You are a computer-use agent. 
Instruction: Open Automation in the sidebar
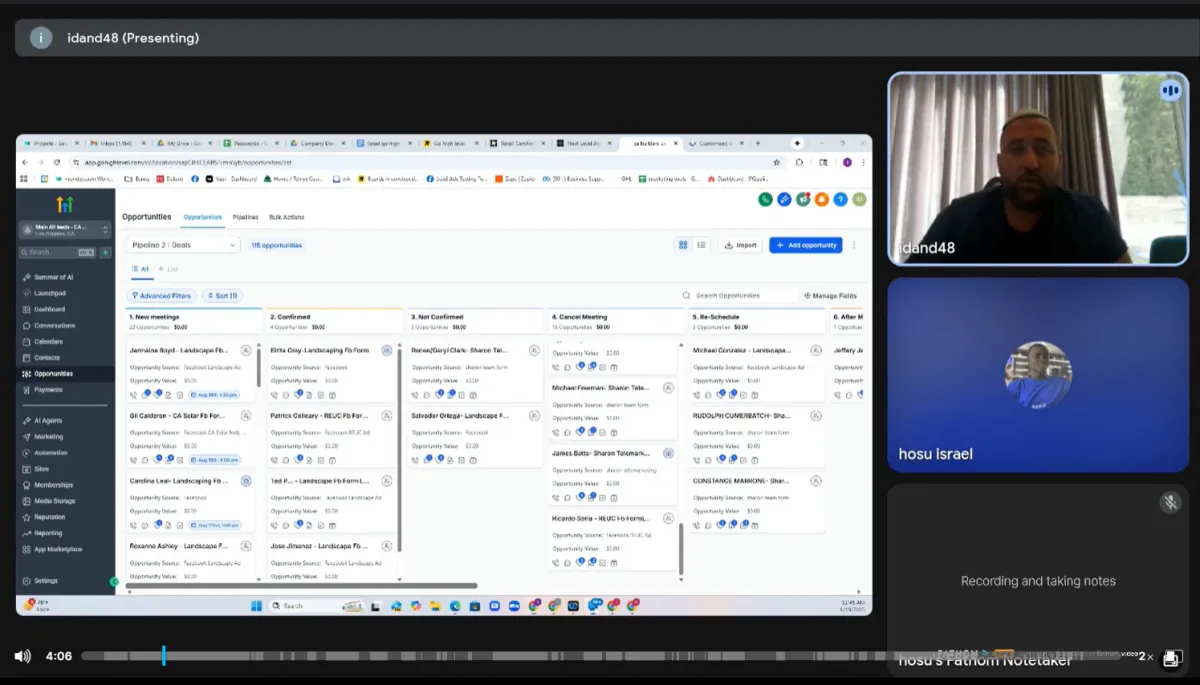point(50,453)
